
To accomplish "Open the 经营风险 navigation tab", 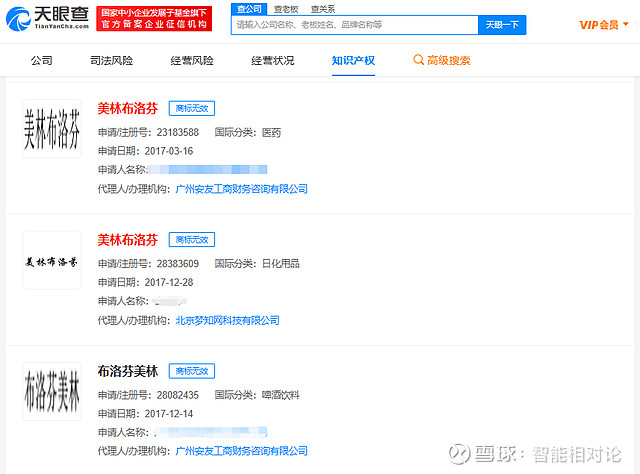I will pos(192,60).
